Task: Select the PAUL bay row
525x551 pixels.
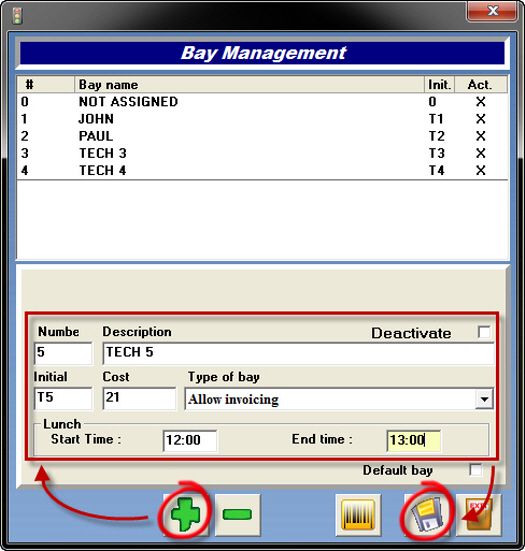Action: pyautogui.click(x=262, y=136)
